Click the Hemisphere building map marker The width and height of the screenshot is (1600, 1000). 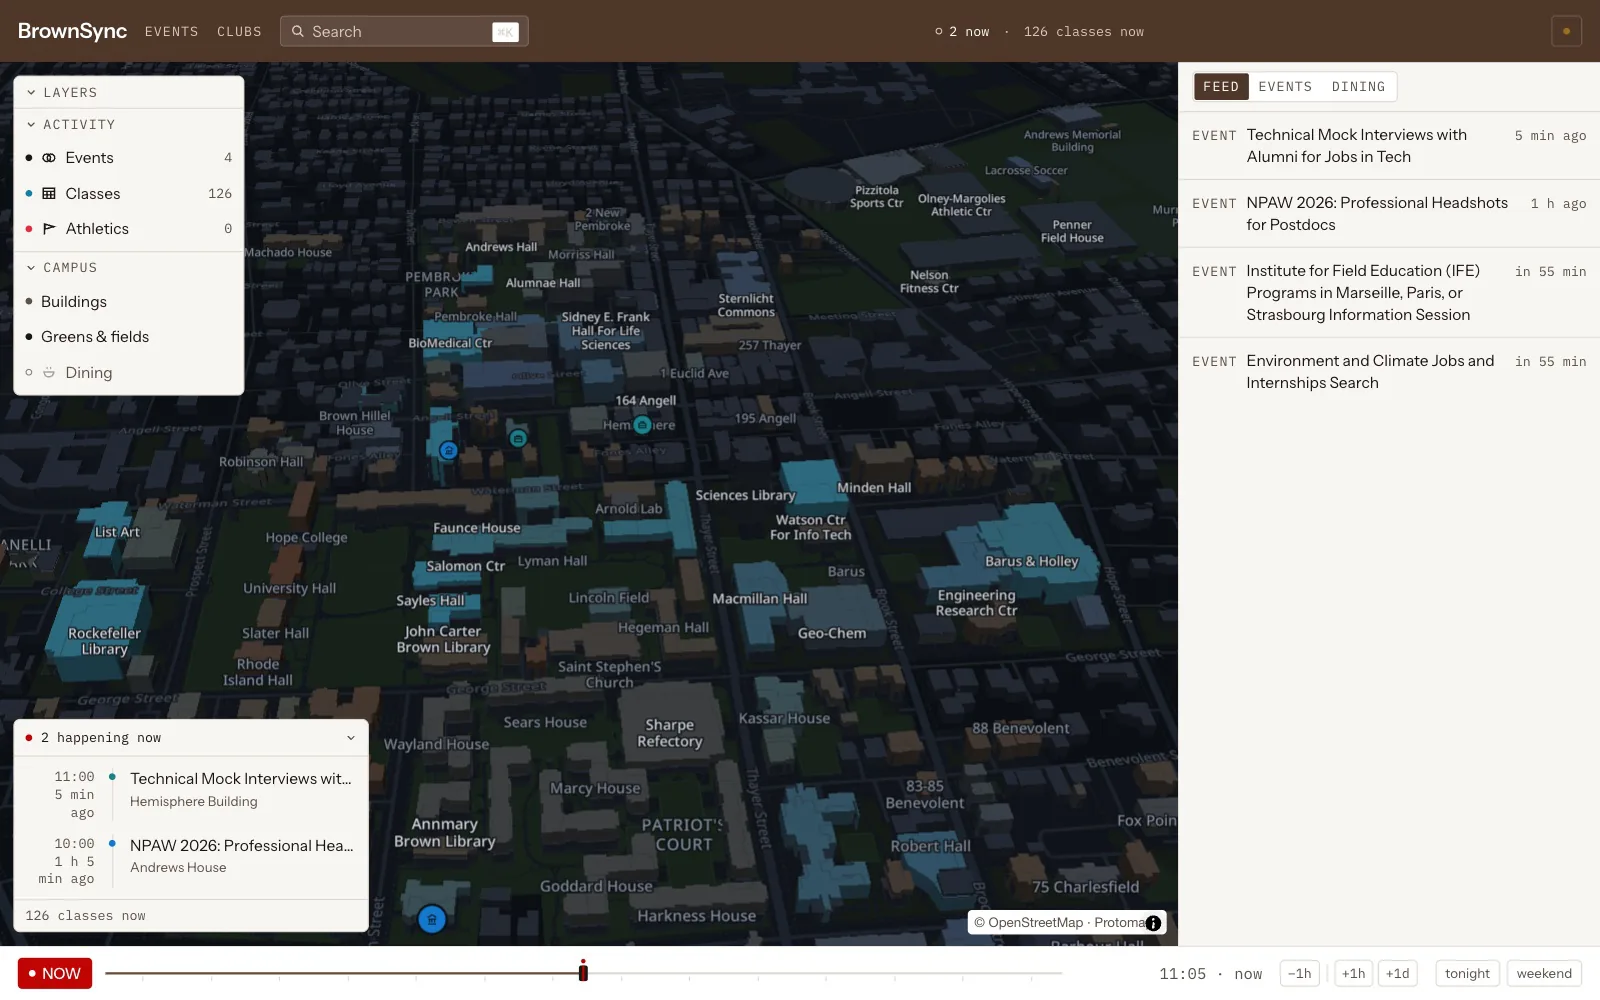[642, 425]
